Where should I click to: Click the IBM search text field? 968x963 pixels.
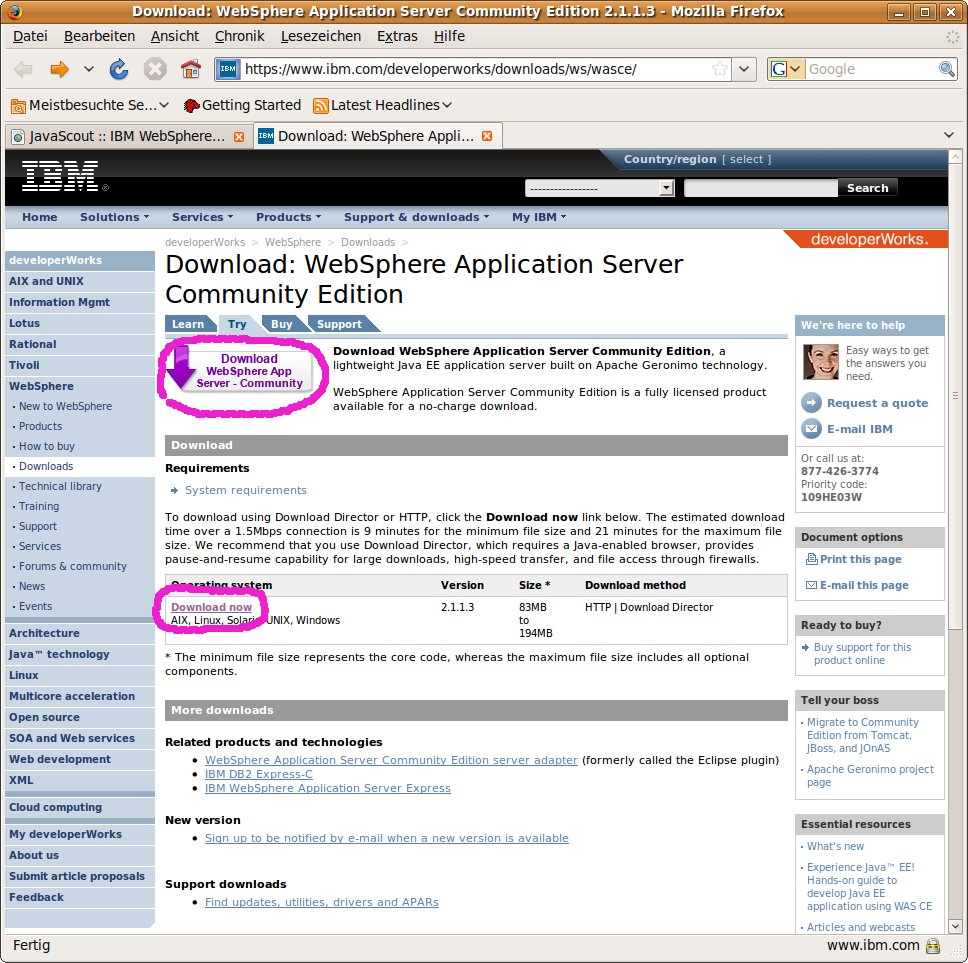coord(760,188)
